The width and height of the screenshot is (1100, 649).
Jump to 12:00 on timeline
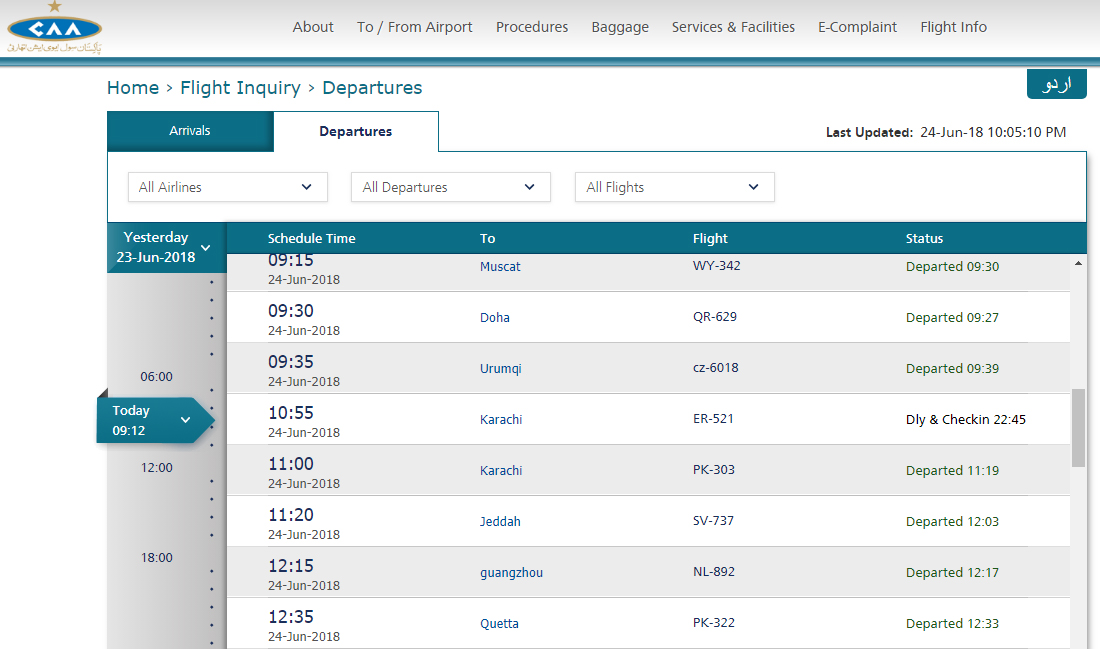click(156, 467)
